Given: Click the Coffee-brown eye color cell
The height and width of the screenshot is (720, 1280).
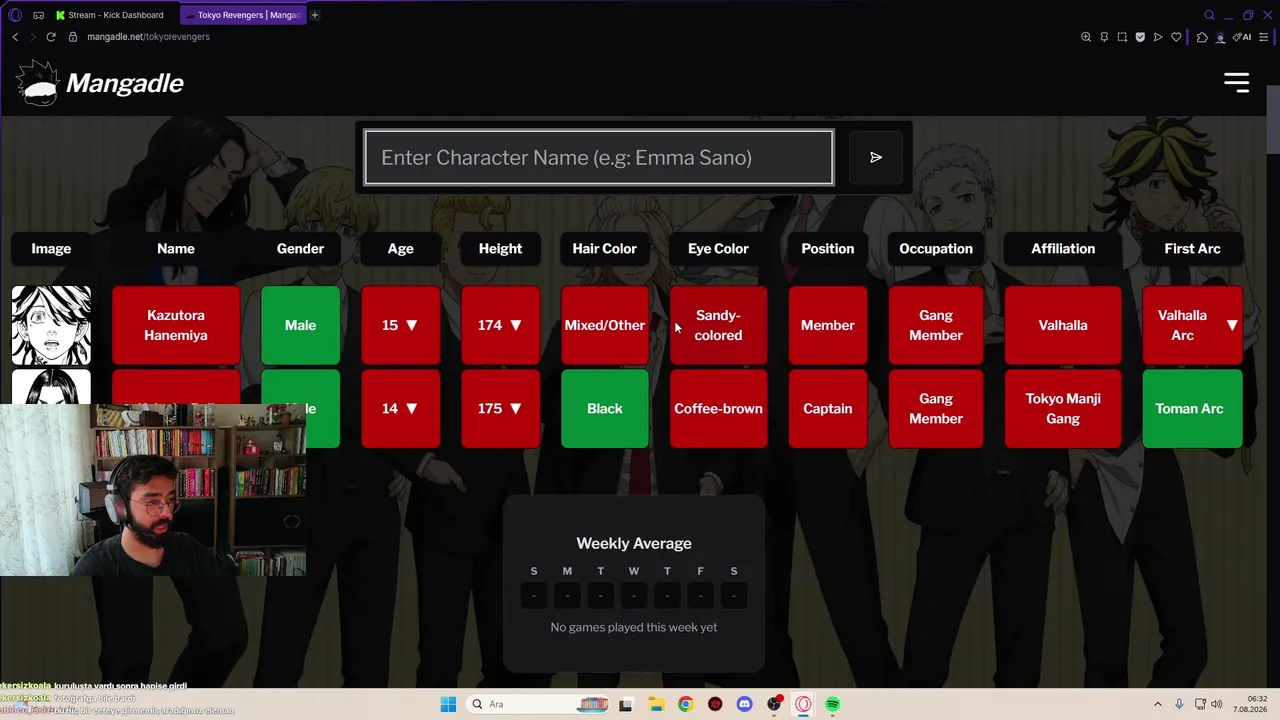Looking at the screenshot, I should pos(718,408).
